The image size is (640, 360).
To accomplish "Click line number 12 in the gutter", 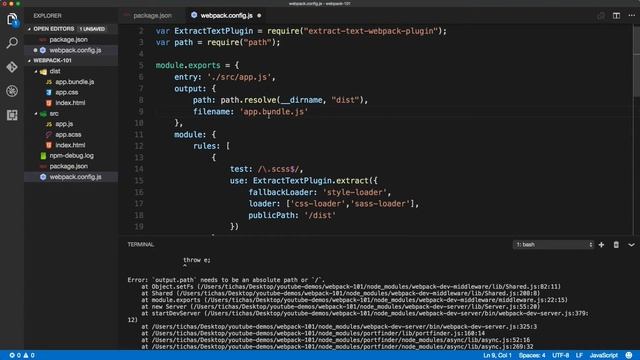I will [139, 146].
